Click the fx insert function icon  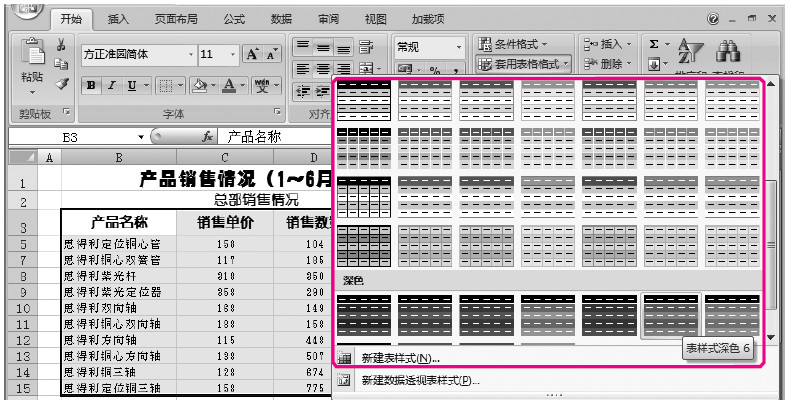pyautogui.click(x=207, y=137)
